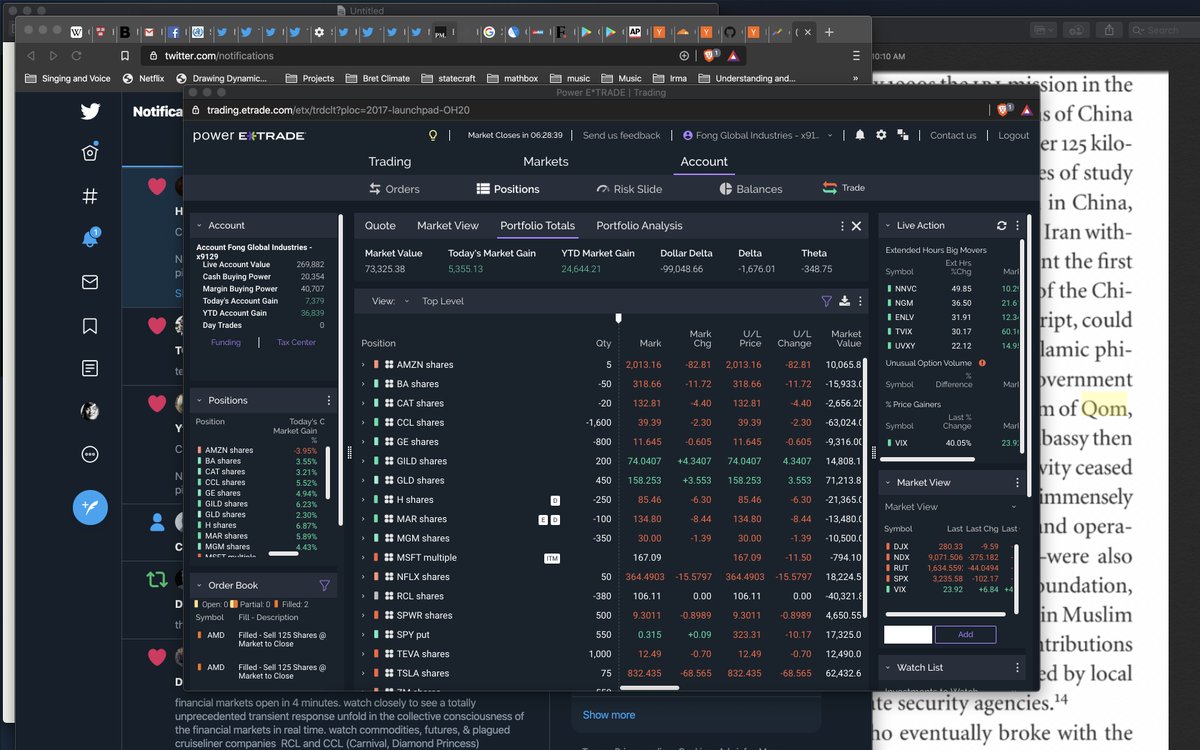Viewport: 1200px width, 750px height.
Task: Click the Twitter address bar URL
Action: [x=219, y=56]
